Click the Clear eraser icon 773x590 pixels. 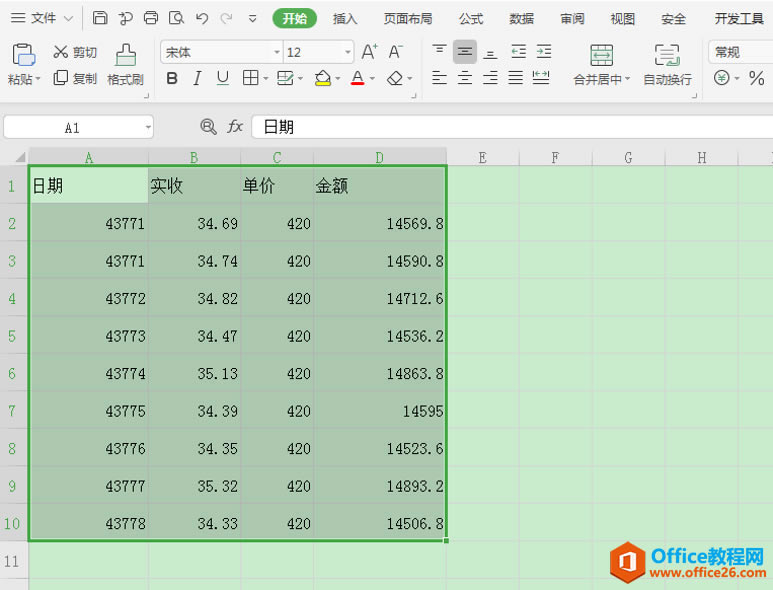395,78
